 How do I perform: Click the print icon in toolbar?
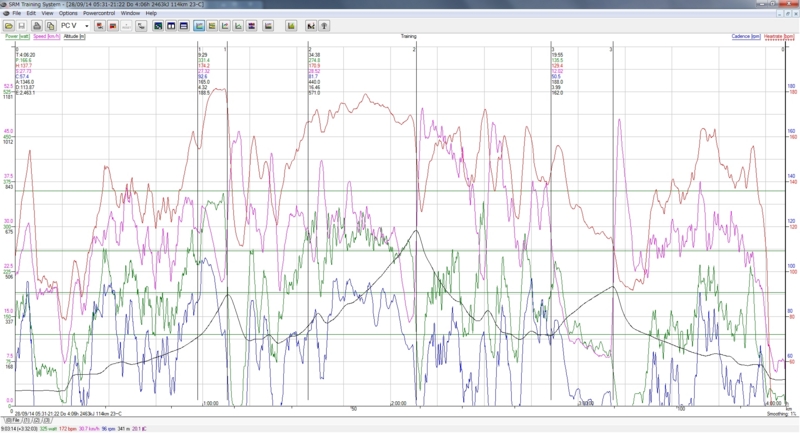37,26
